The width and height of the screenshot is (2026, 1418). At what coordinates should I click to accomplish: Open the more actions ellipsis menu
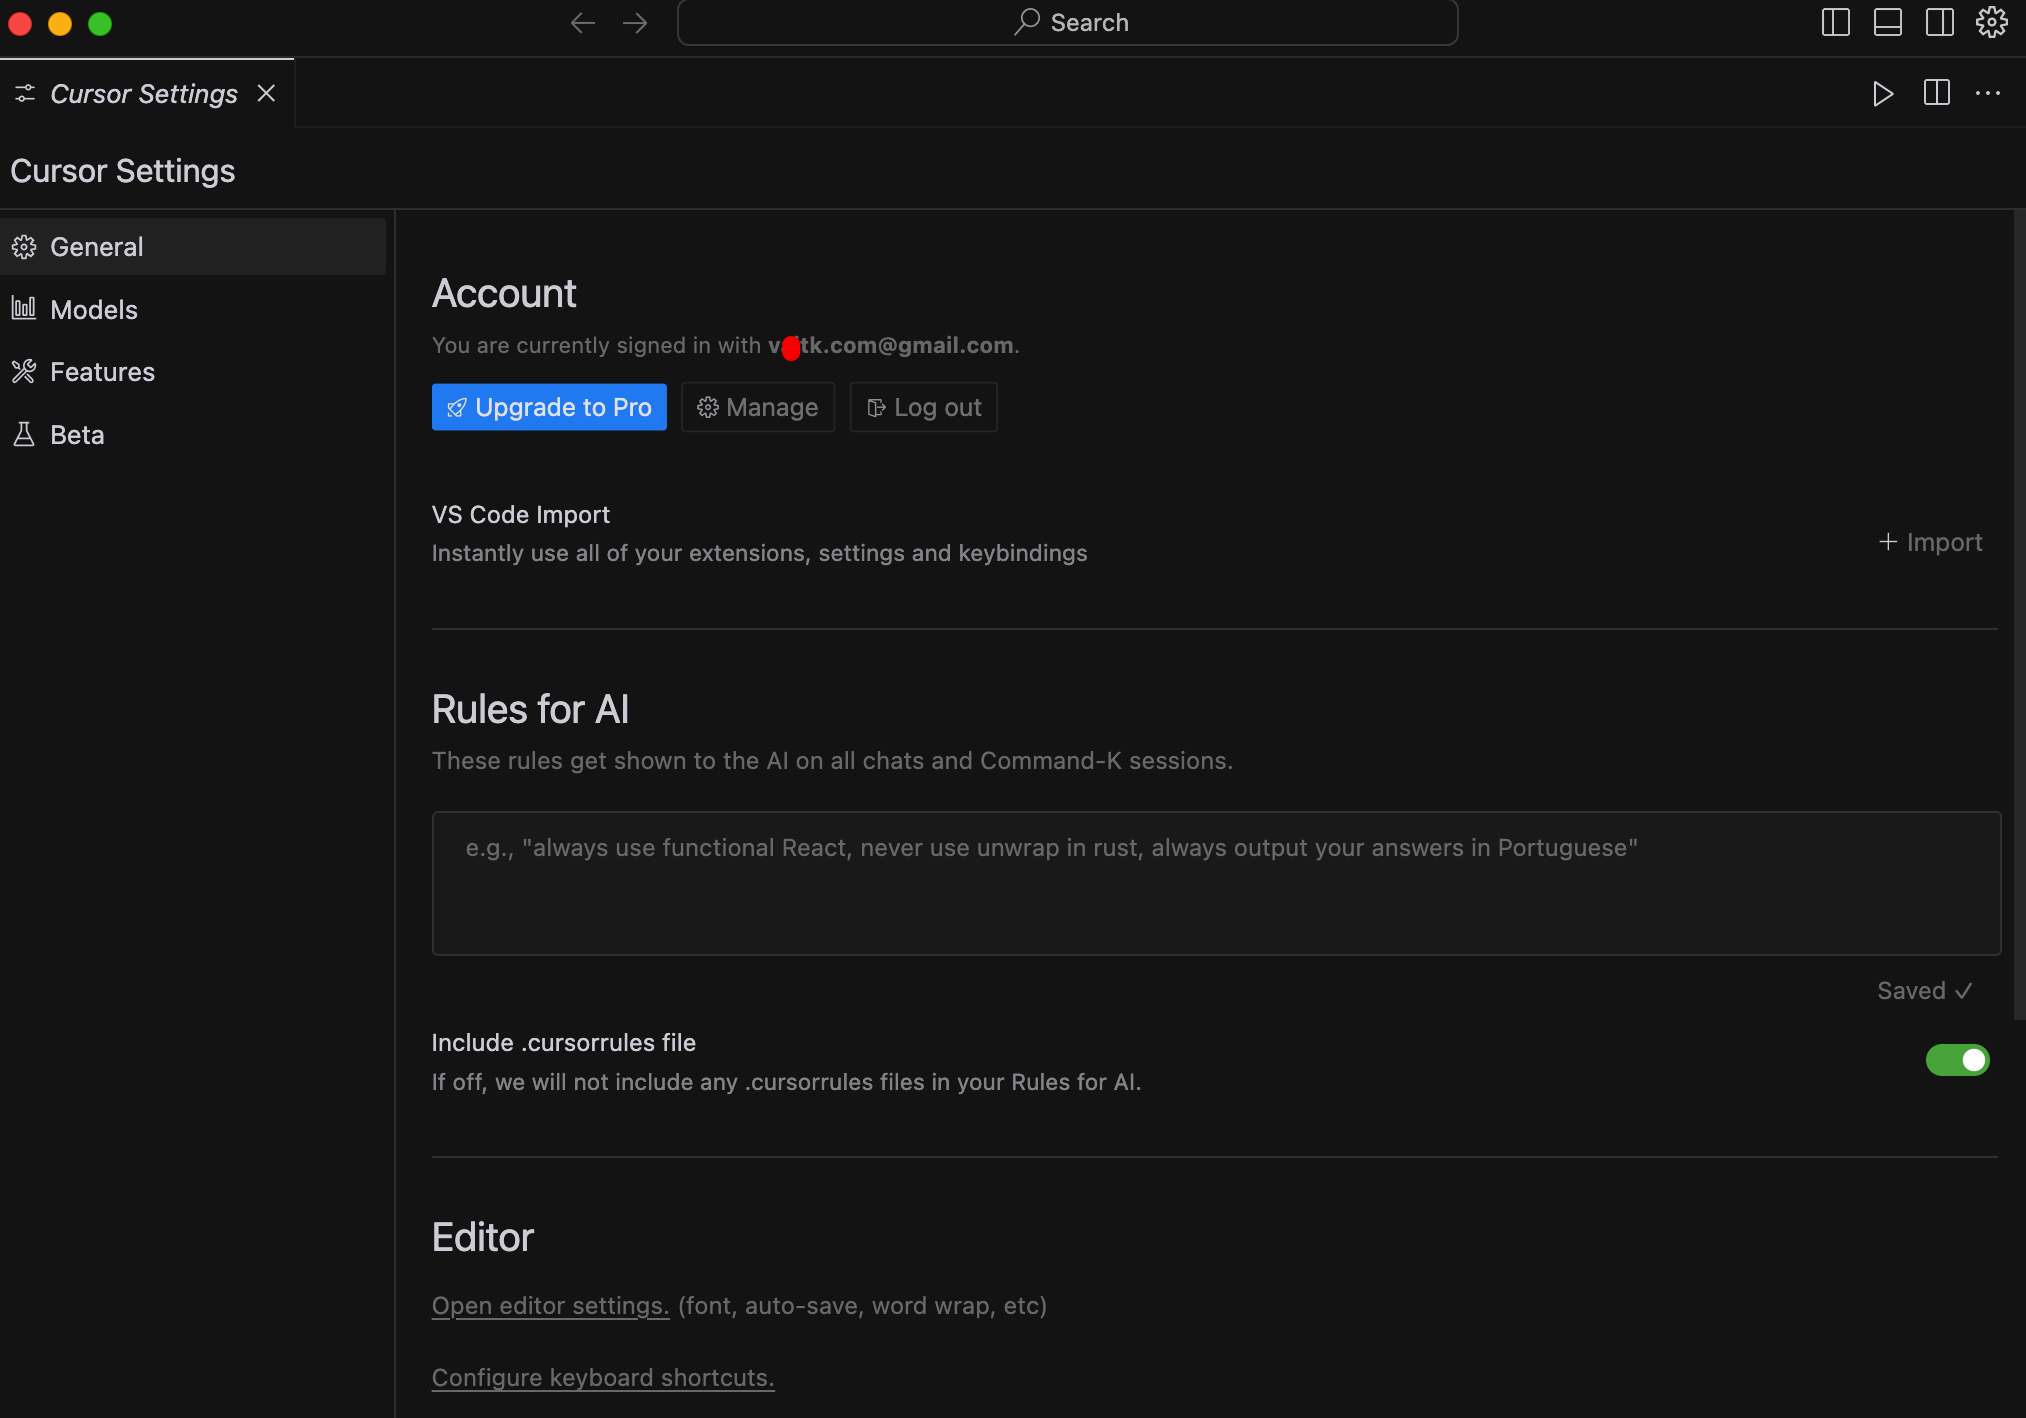(1988, 93)
